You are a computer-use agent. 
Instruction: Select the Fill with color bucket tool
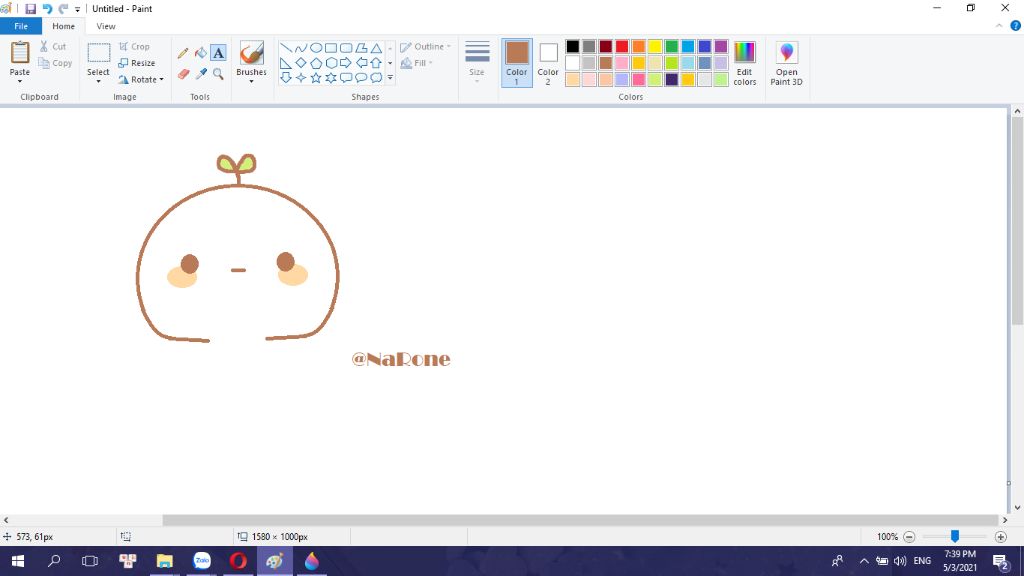click(x=200, y=53)
